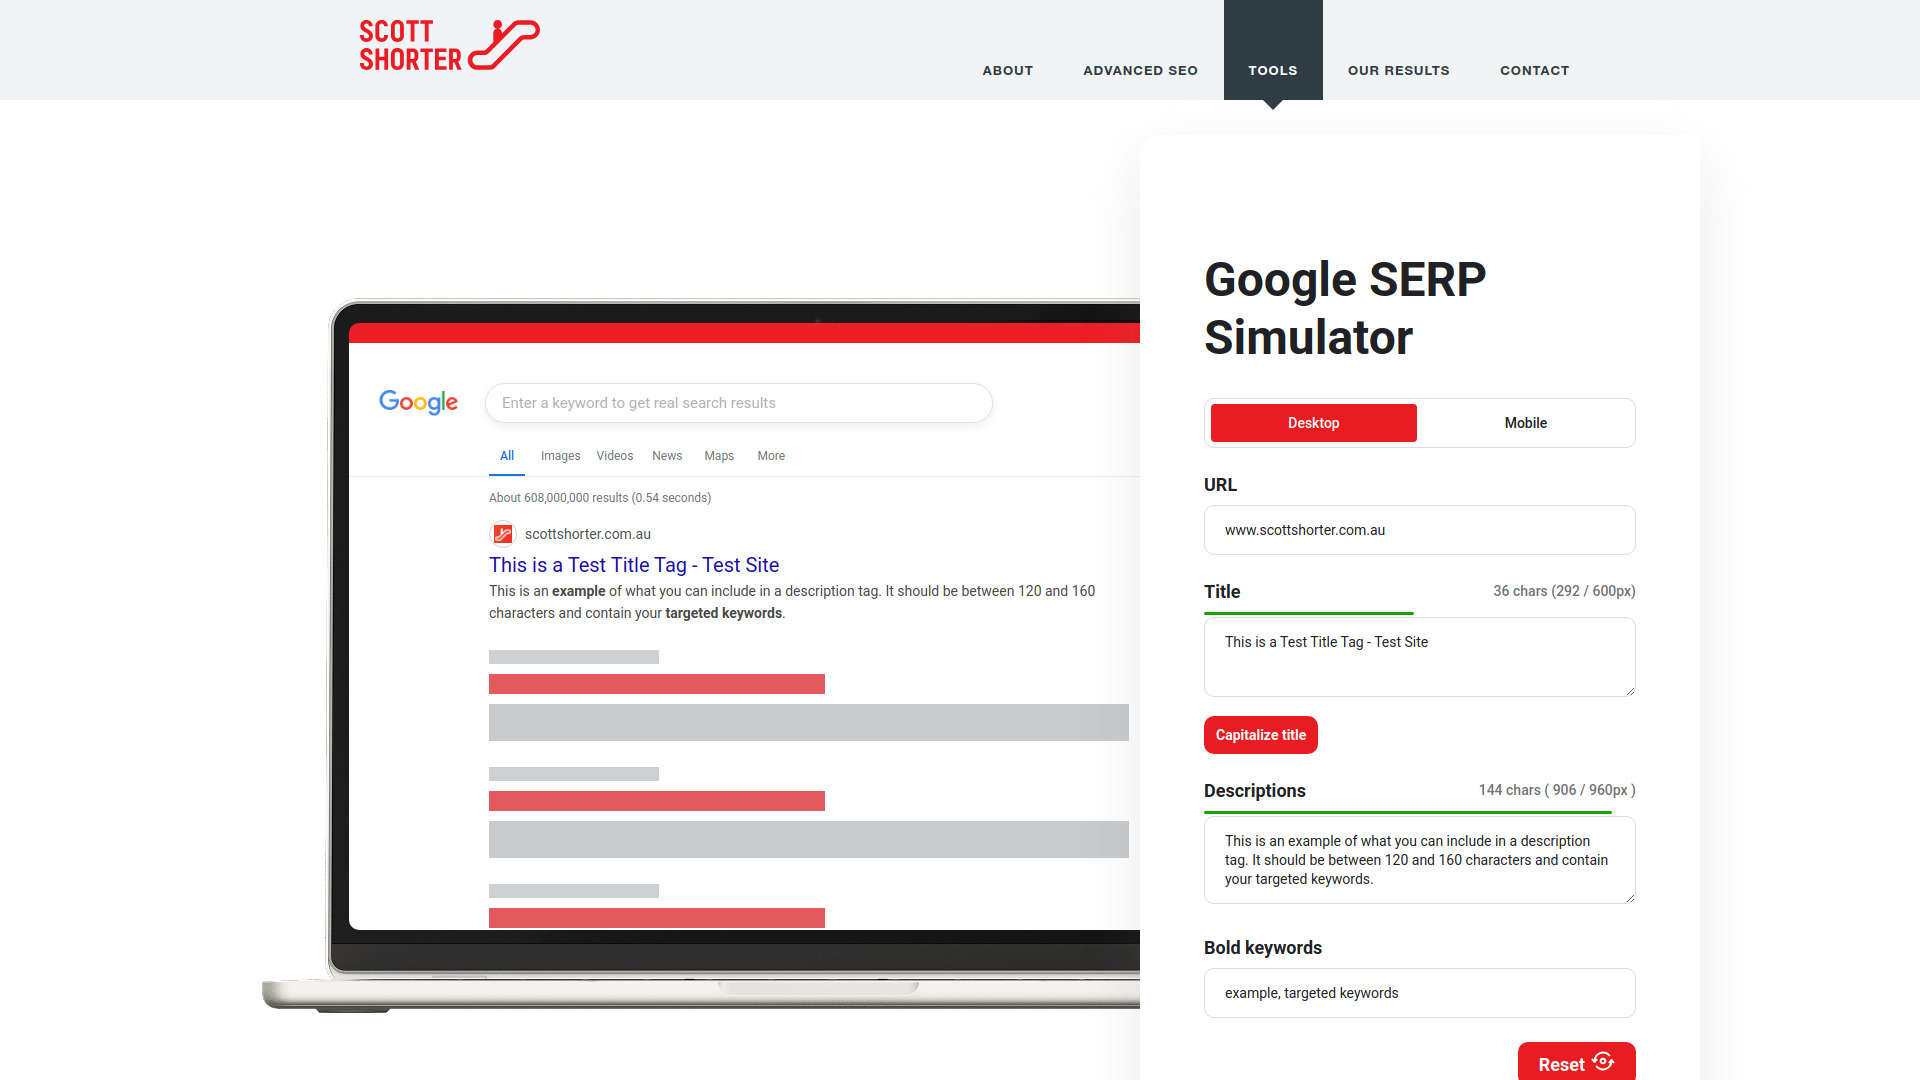Select the Videos tab in Google preview

(x=615, y=456)
